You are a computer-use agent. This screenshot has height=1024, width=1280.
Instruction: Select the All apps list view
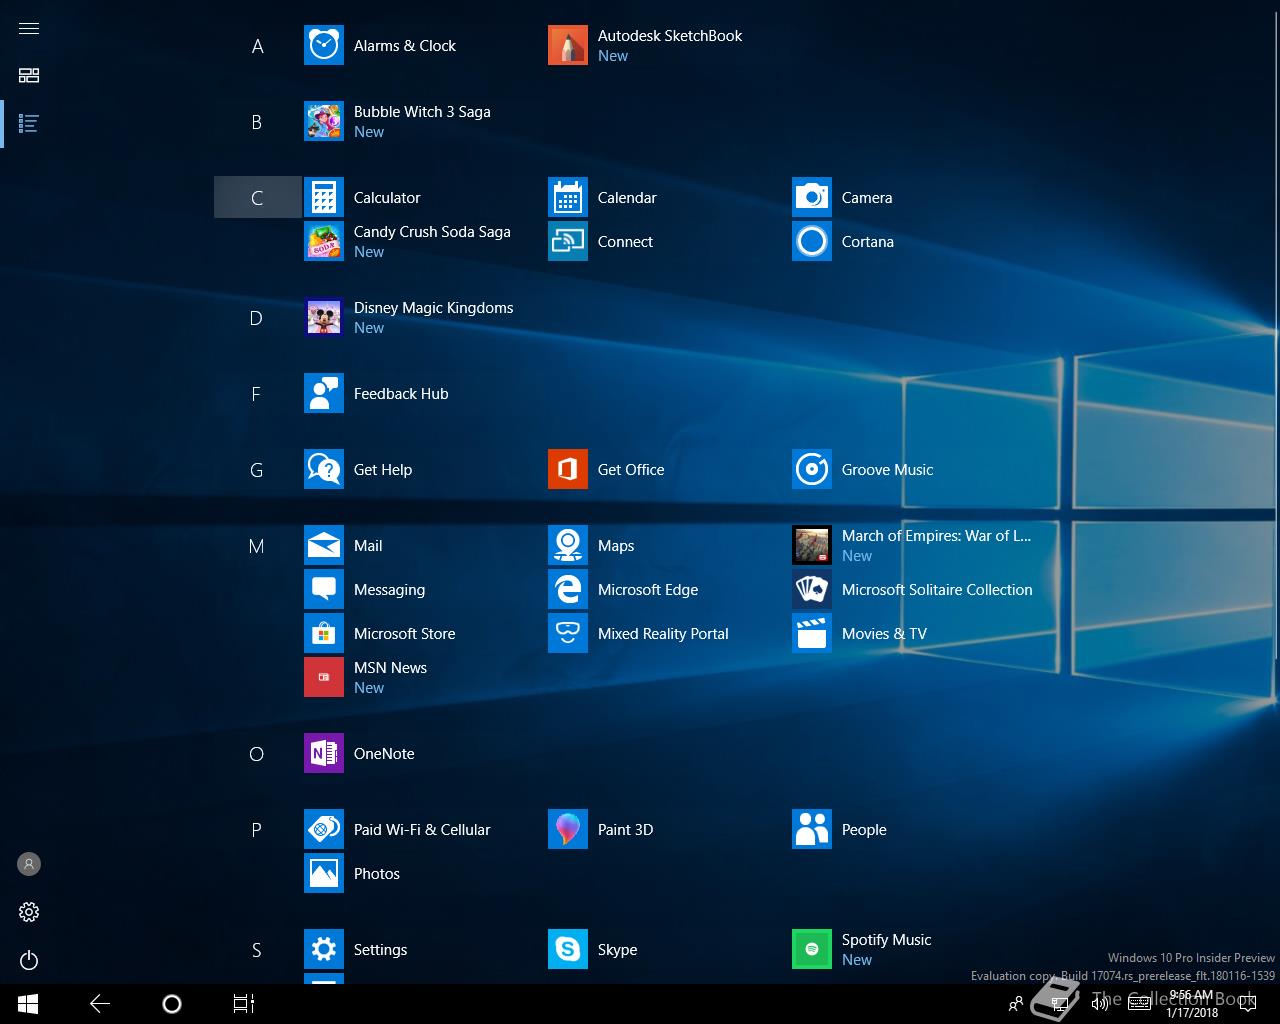tap(29, 124)
